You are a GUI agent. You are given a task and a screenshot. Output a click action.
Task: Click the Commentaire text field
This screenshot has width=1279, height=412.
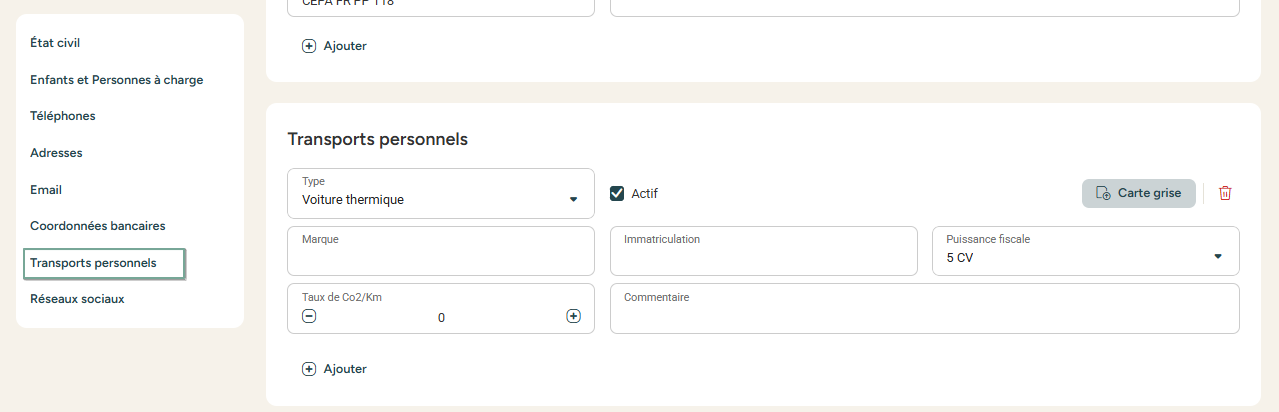(x=925, y=308)
